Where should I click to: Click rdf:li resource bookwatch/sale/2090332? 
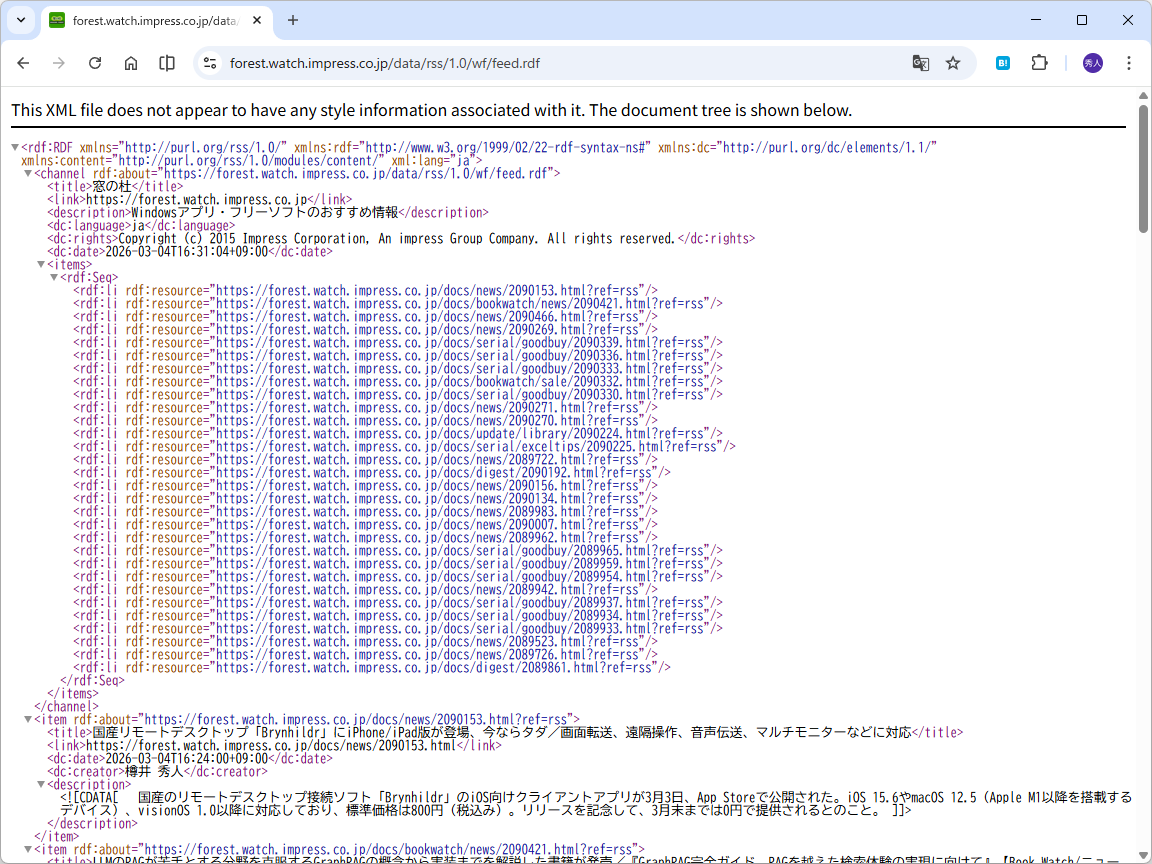coord(397,381)
